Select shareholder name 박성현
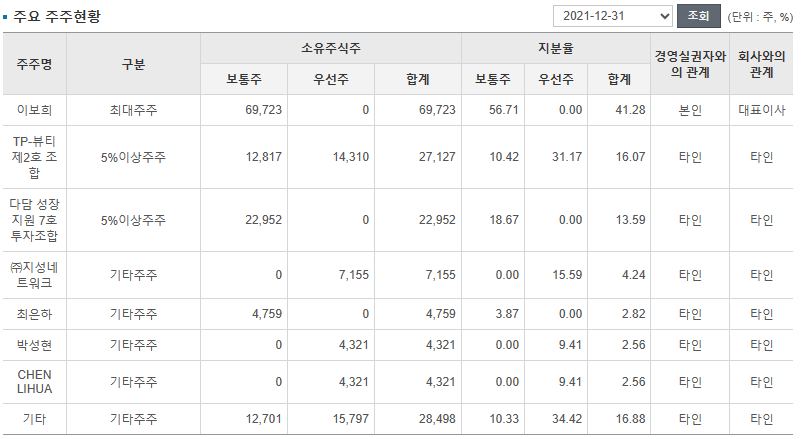Screen dimensions: 801x439 click(34, 345)
